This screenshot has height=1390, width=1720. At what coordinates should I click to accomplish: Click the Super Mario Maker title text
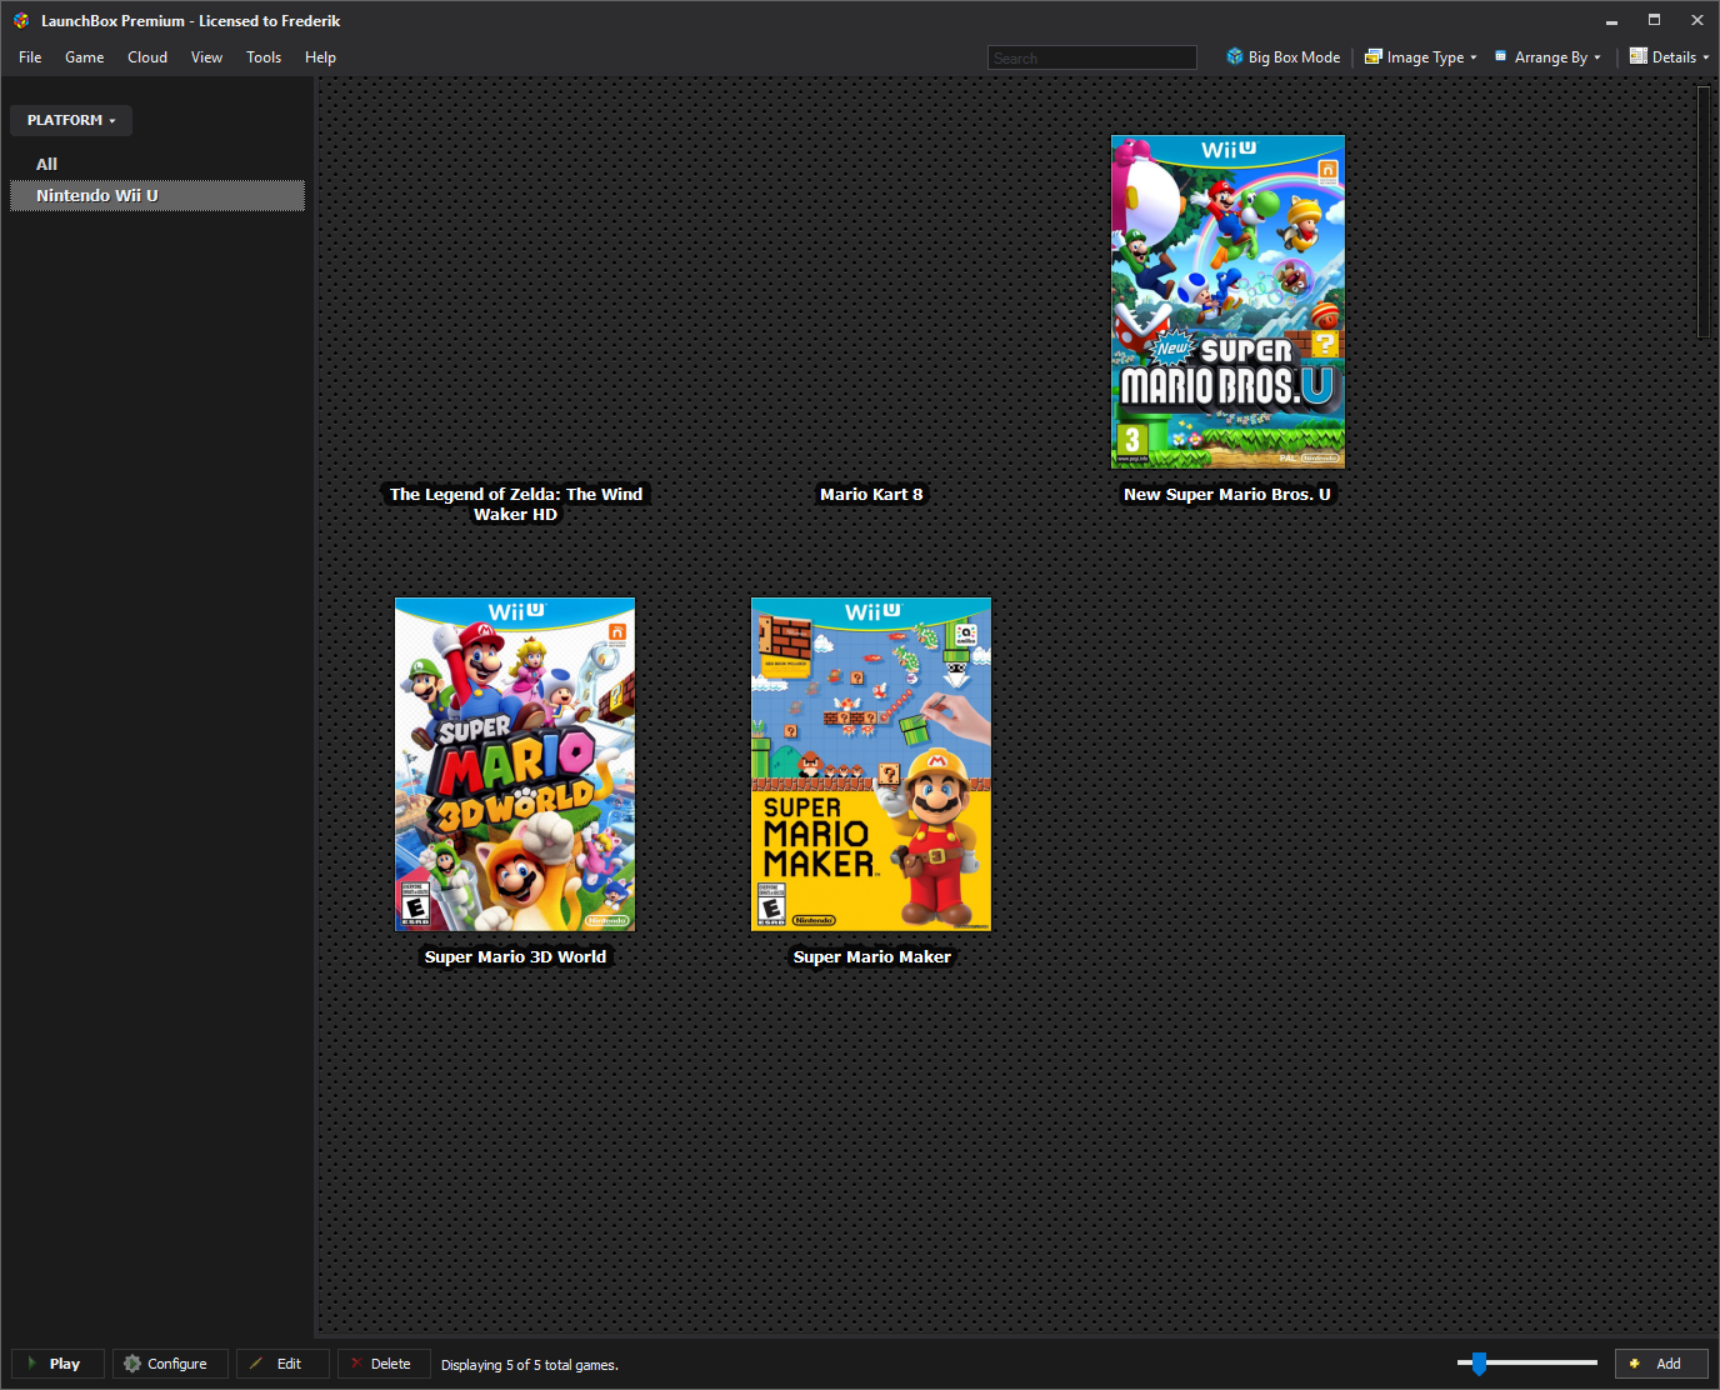pos(872,957)
